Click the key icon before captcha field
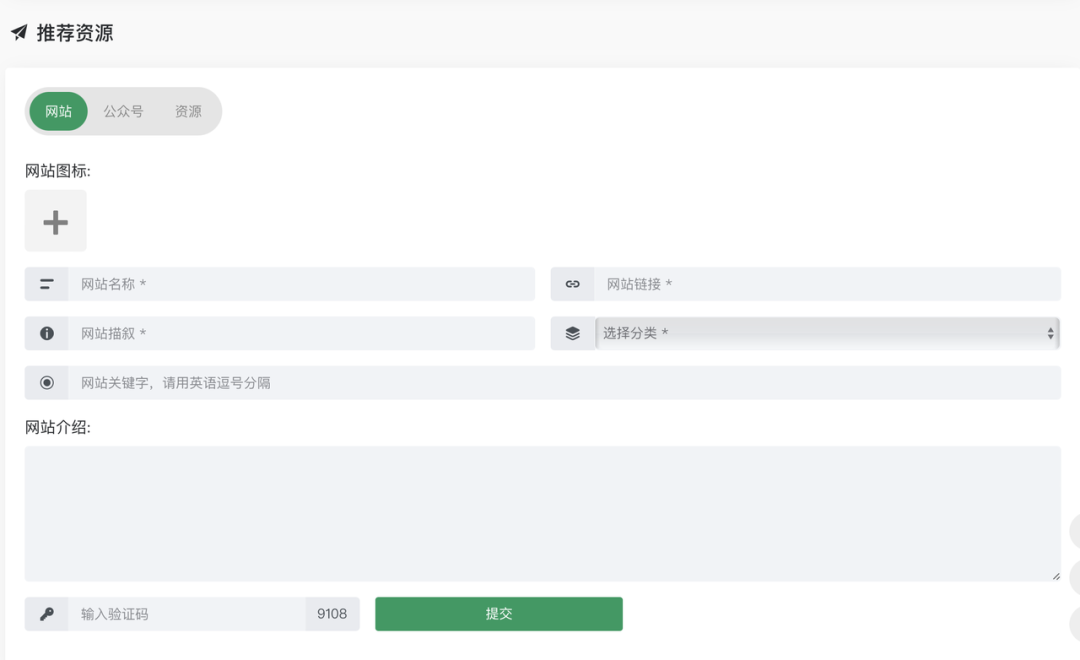This screenshot has width=1080, height=660. point(47,614)
